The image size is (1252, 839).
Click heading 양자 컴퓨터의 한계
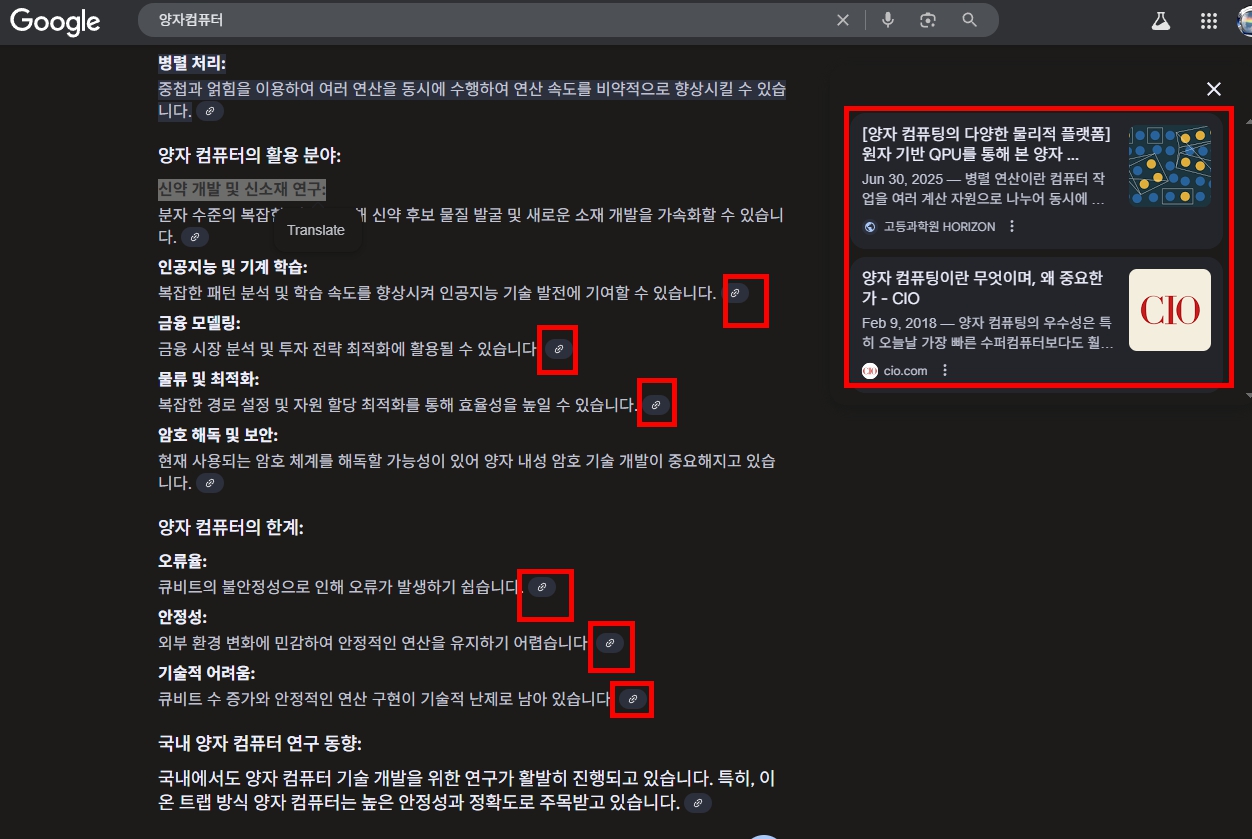(x=231, y=528)
